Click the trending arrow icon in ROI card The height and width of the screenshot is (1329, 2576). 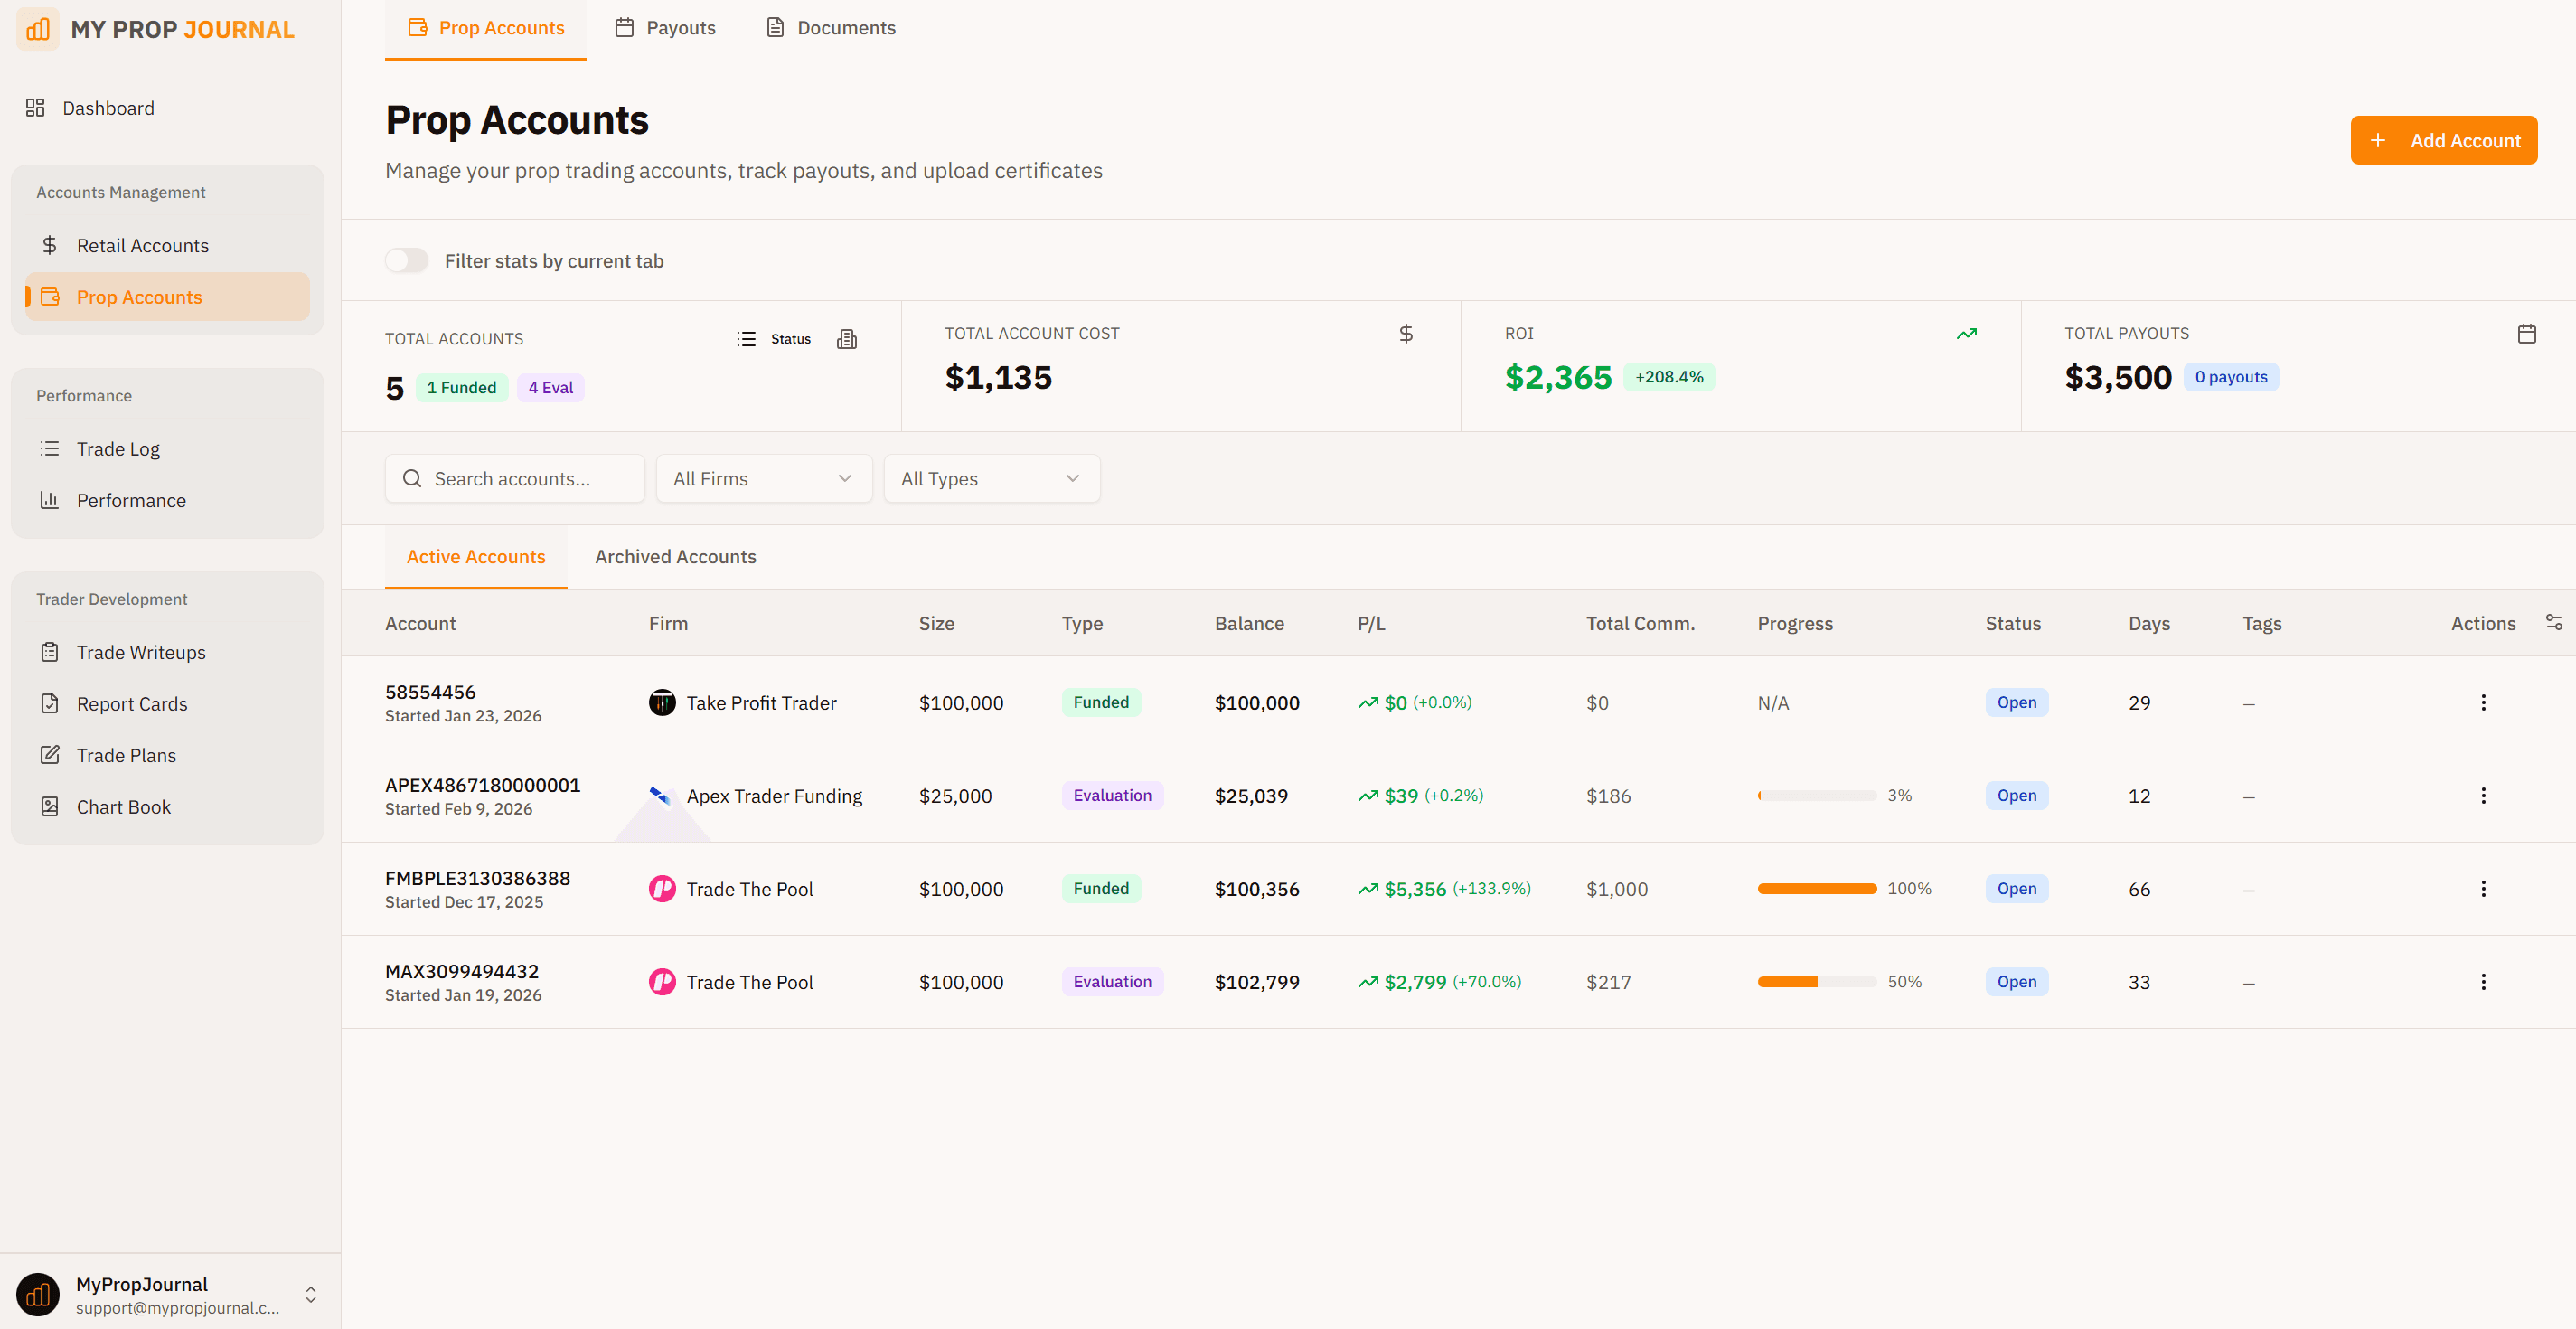point(1966,334)
